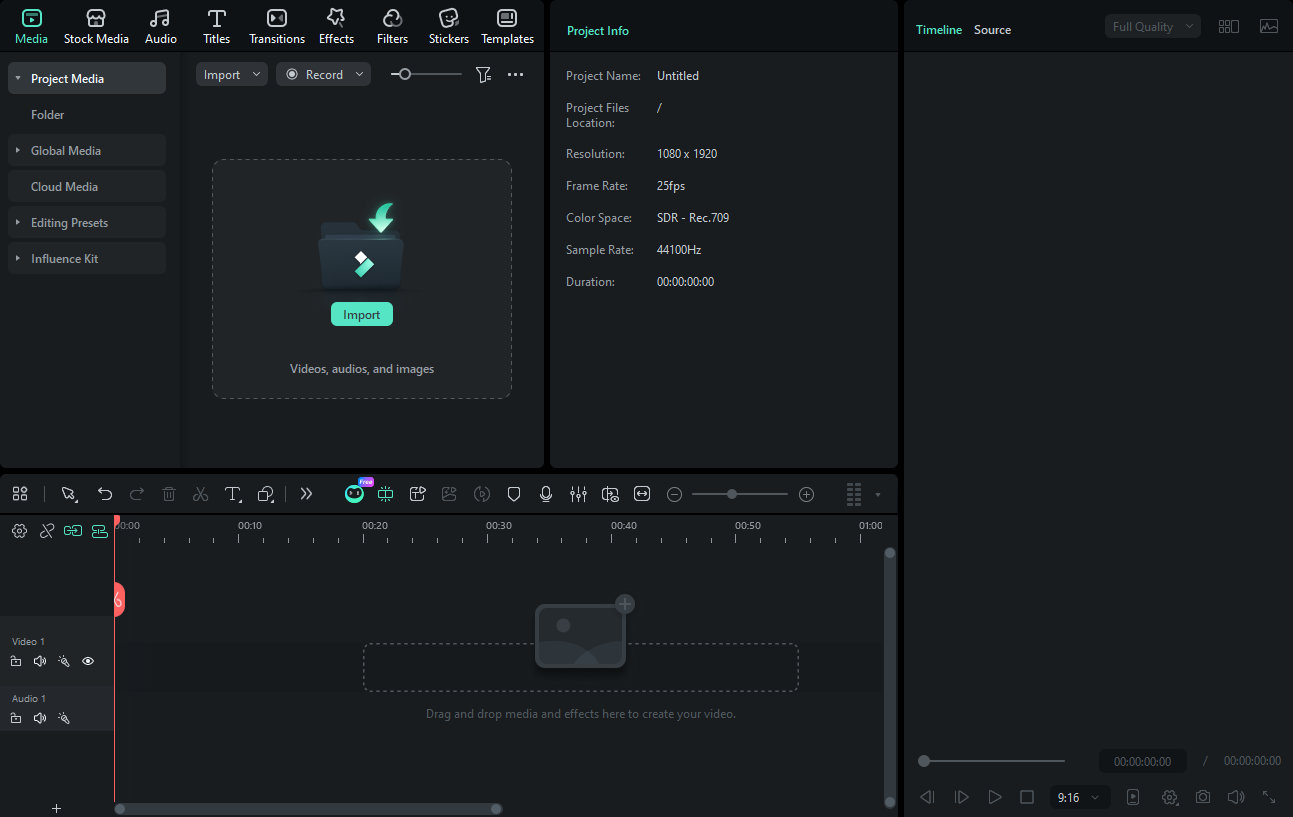Open the Audio Mixer icon
1293x817 pixels.
pos(578,493)
